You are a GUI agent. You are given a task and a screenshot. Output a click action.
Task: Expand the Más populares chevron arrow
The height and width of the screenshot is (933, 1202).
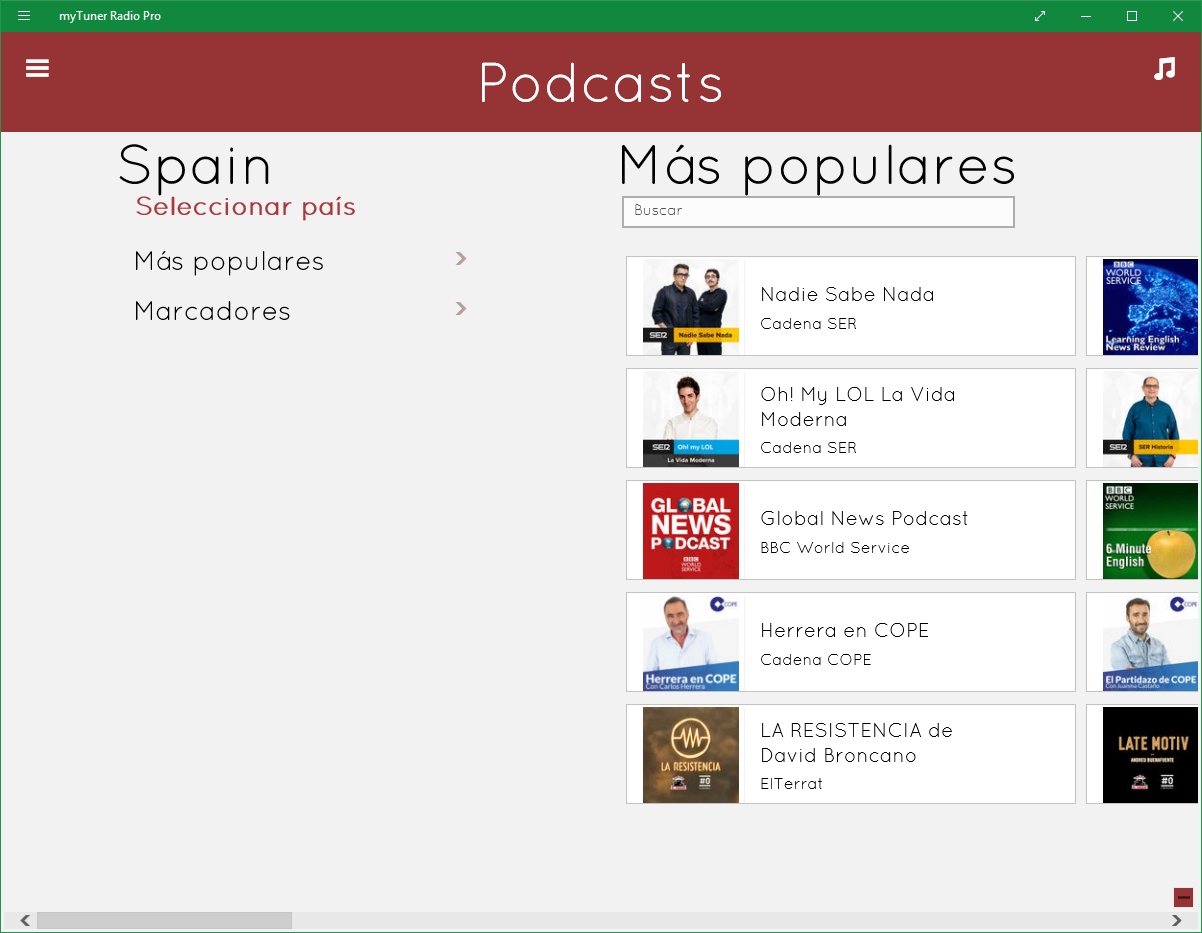(461, 259)
